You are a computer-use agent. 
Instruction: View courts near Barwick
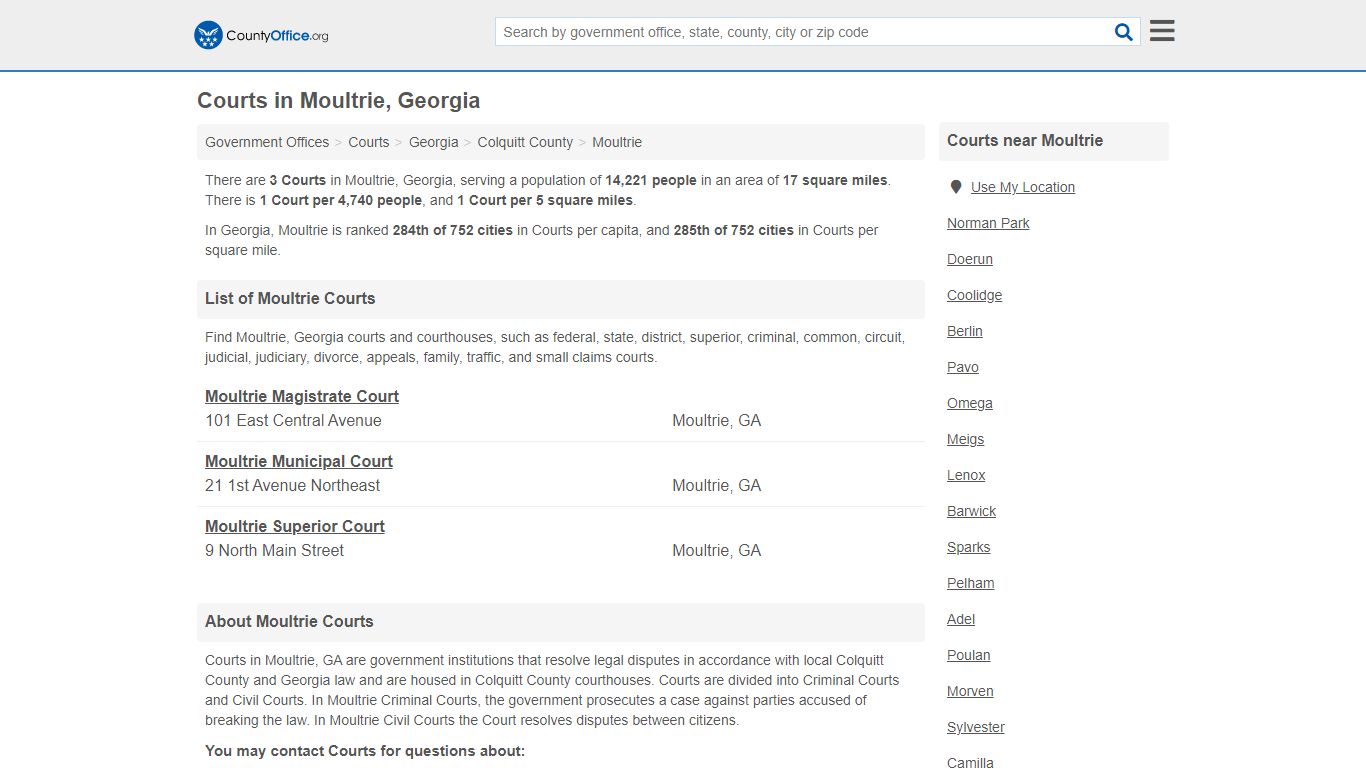click(x=972, y=511)
